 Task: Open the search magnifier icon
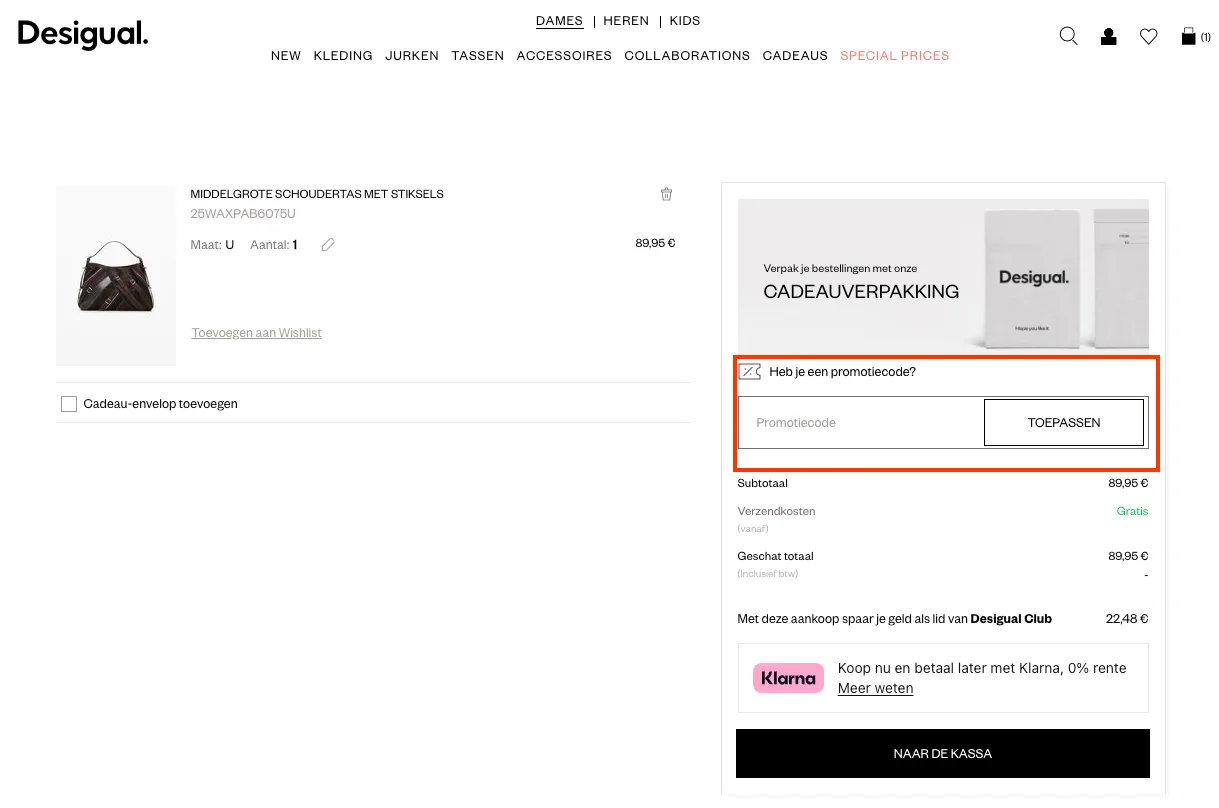point(1068,37)
